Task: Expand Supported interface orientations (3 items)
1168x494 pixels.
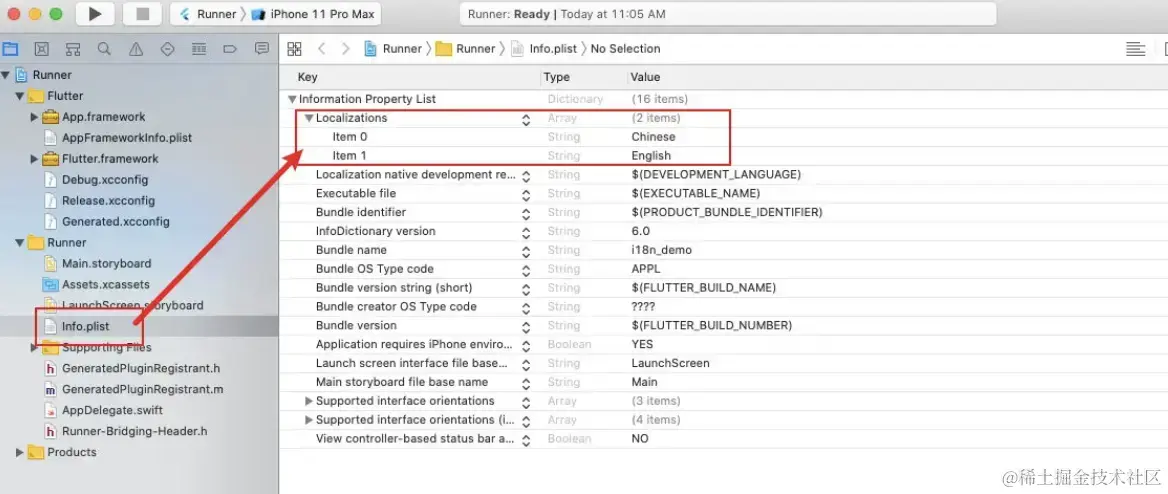Action: pyautogui.click(x=309, y=401)
